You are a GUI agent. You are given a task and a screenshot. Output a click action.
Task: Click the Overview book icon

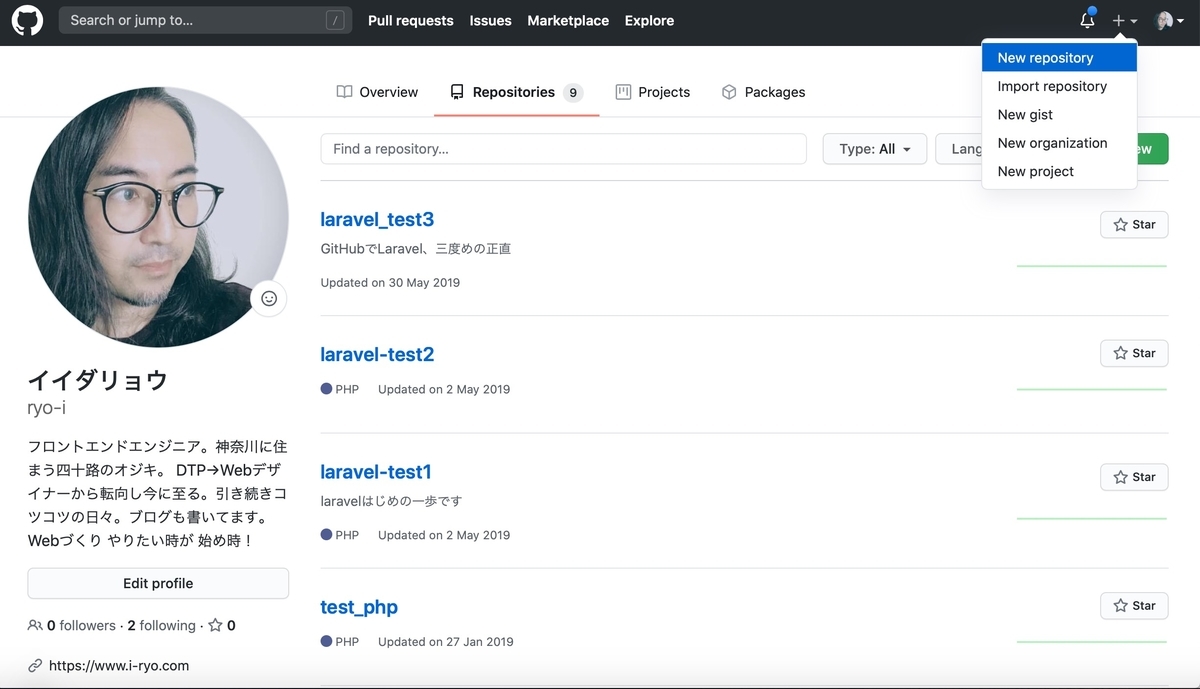coord(344,92)
